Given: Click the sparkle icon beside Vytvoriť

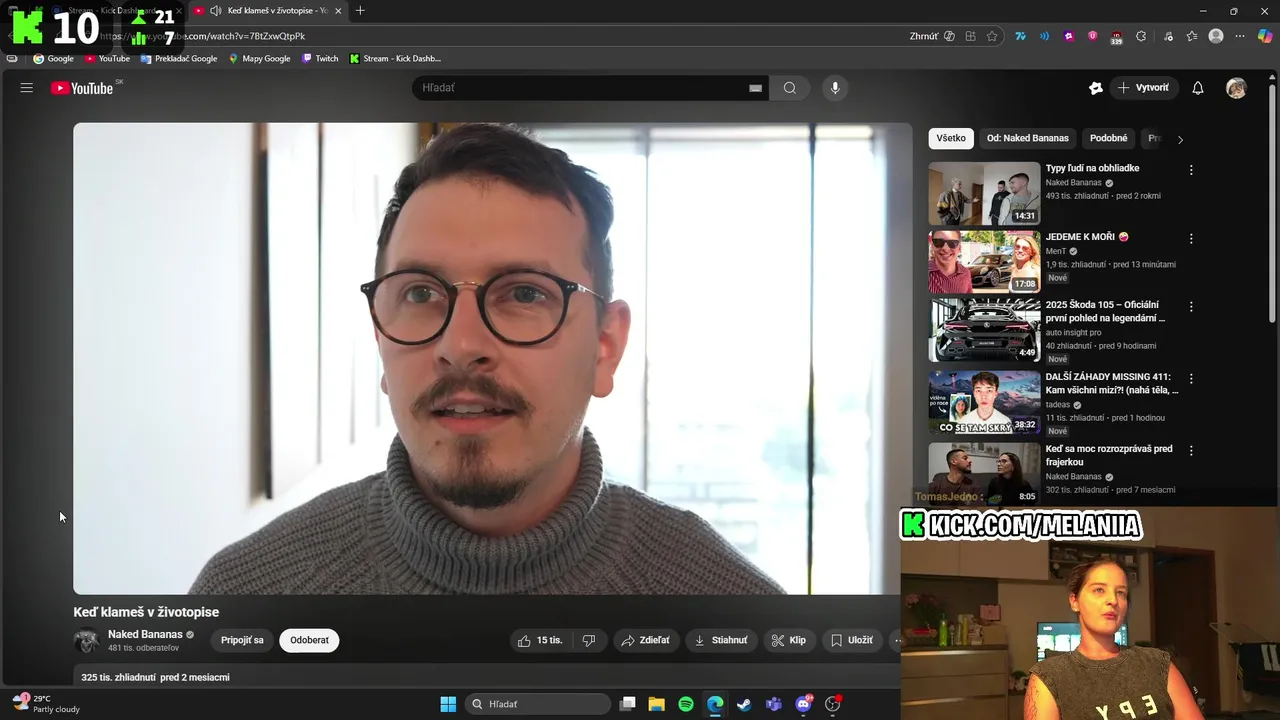Looking at the screenshot, I should 1096,88.
